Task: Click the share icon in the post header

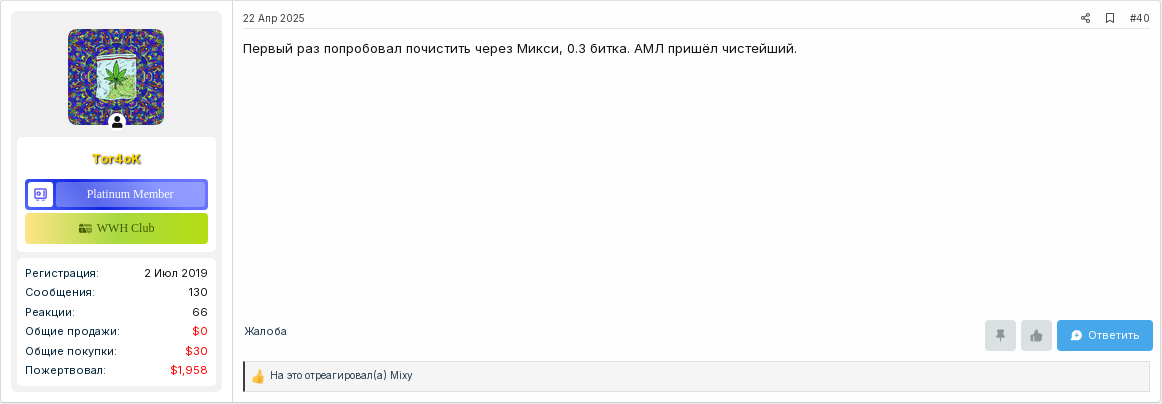Action: [x=1086, y=19]
